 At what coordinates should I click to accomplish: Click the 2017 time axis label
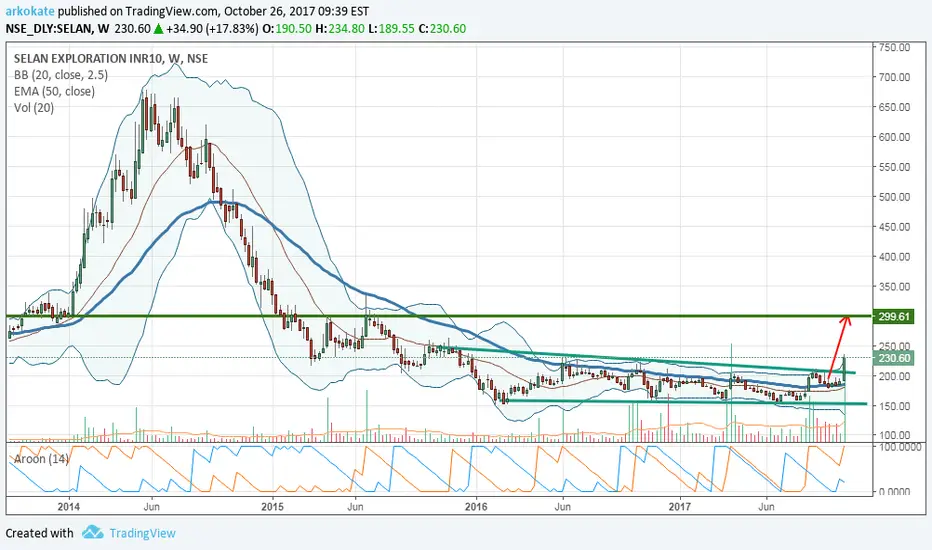pos(680,507)
